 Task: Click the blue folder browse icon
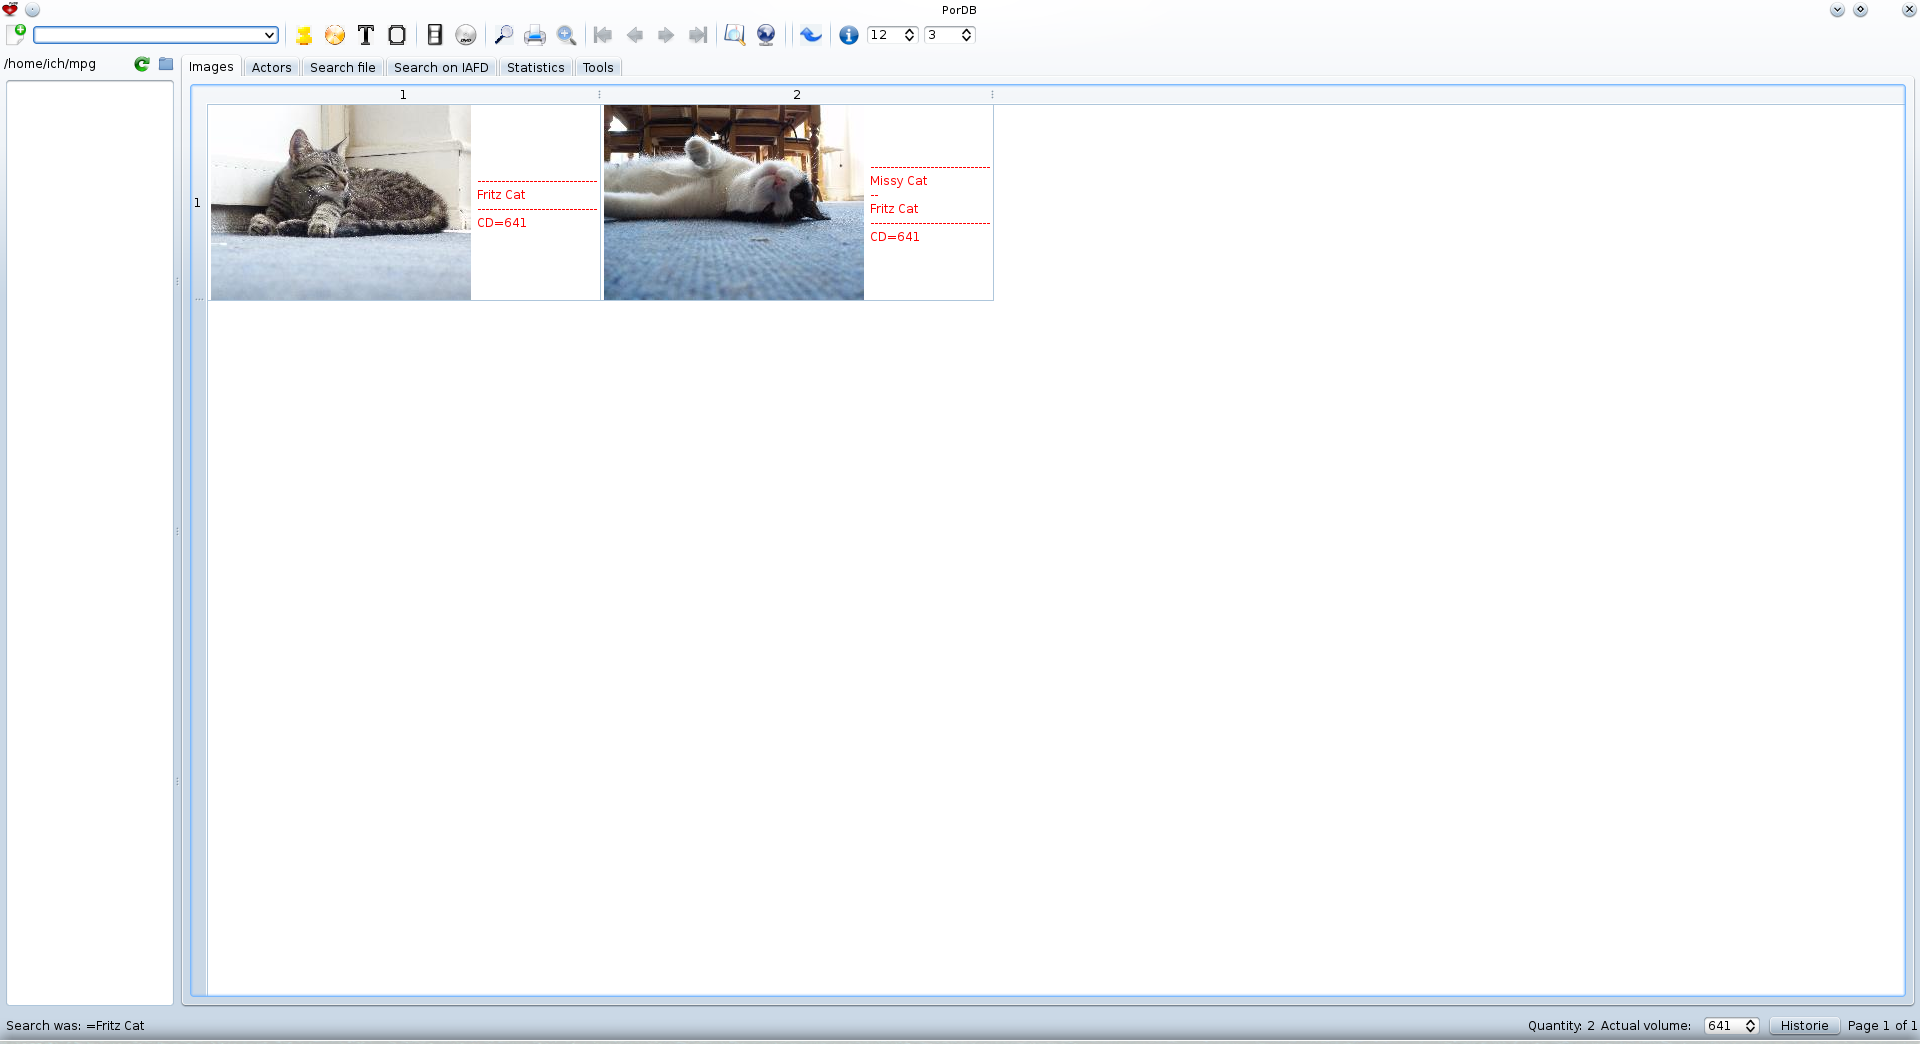pyautogui.click(x=166, y=64)
